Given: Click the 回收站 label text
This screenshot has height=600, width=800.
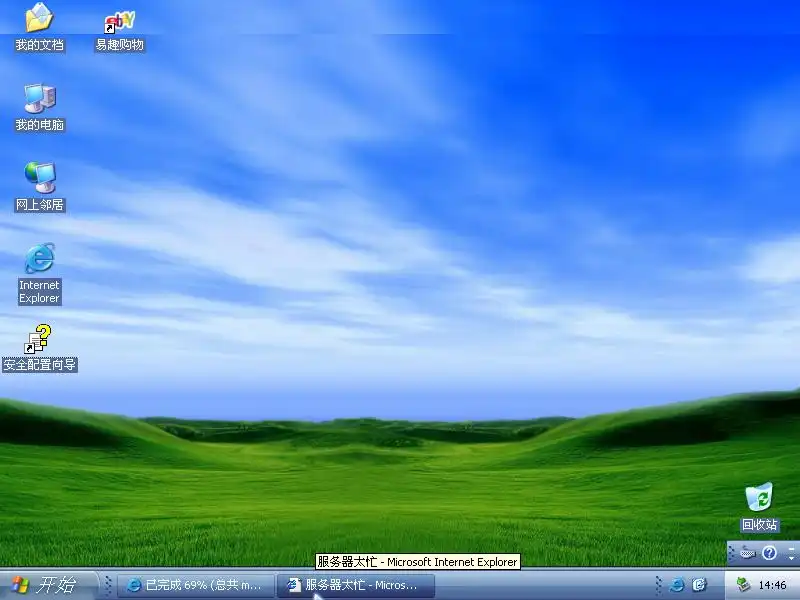Looking at the screenshot, I should coord(759,524).
